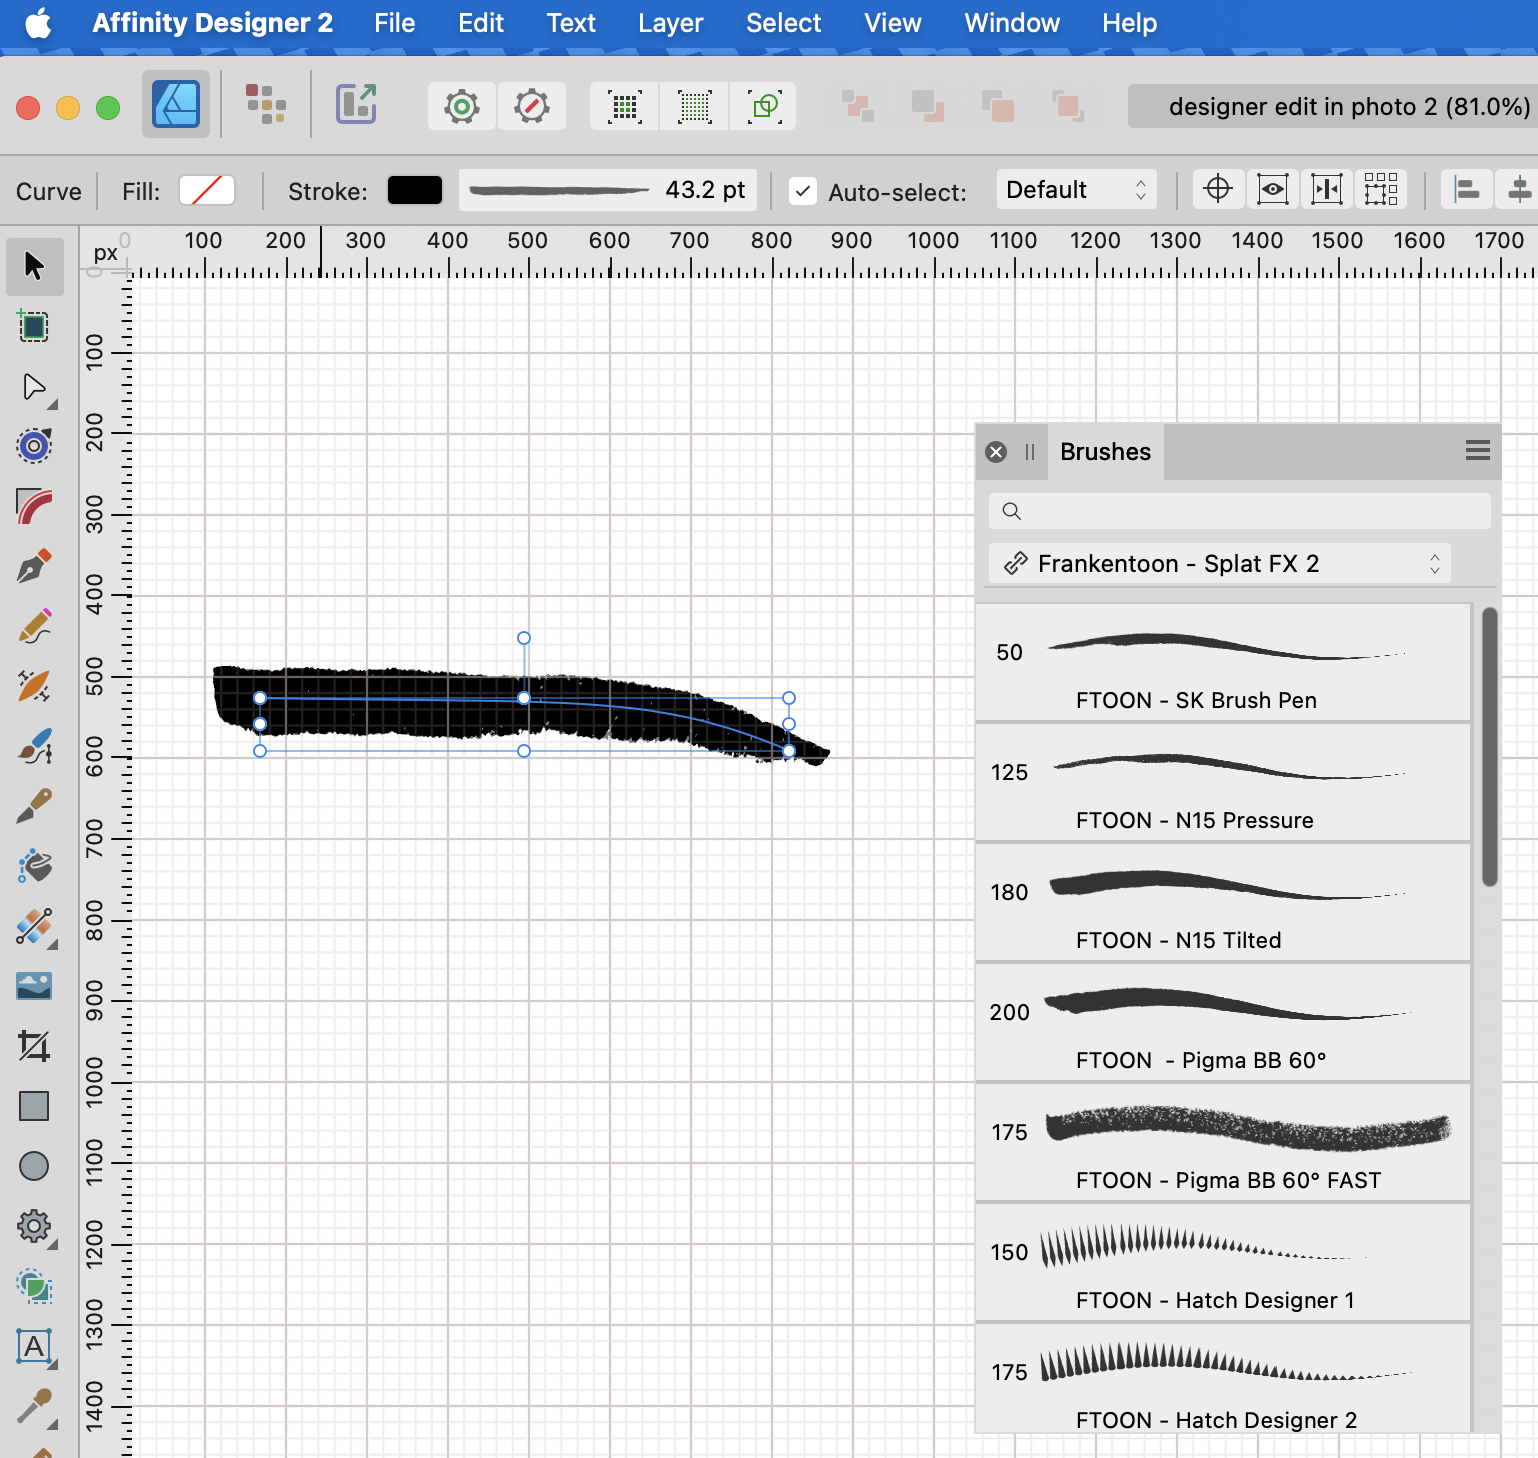This screenshot has width=1538, height=1458.
Task: Toggle the arrows-toward-a-centre-line button after the eye icon
Action: [x=1327, y=189]
